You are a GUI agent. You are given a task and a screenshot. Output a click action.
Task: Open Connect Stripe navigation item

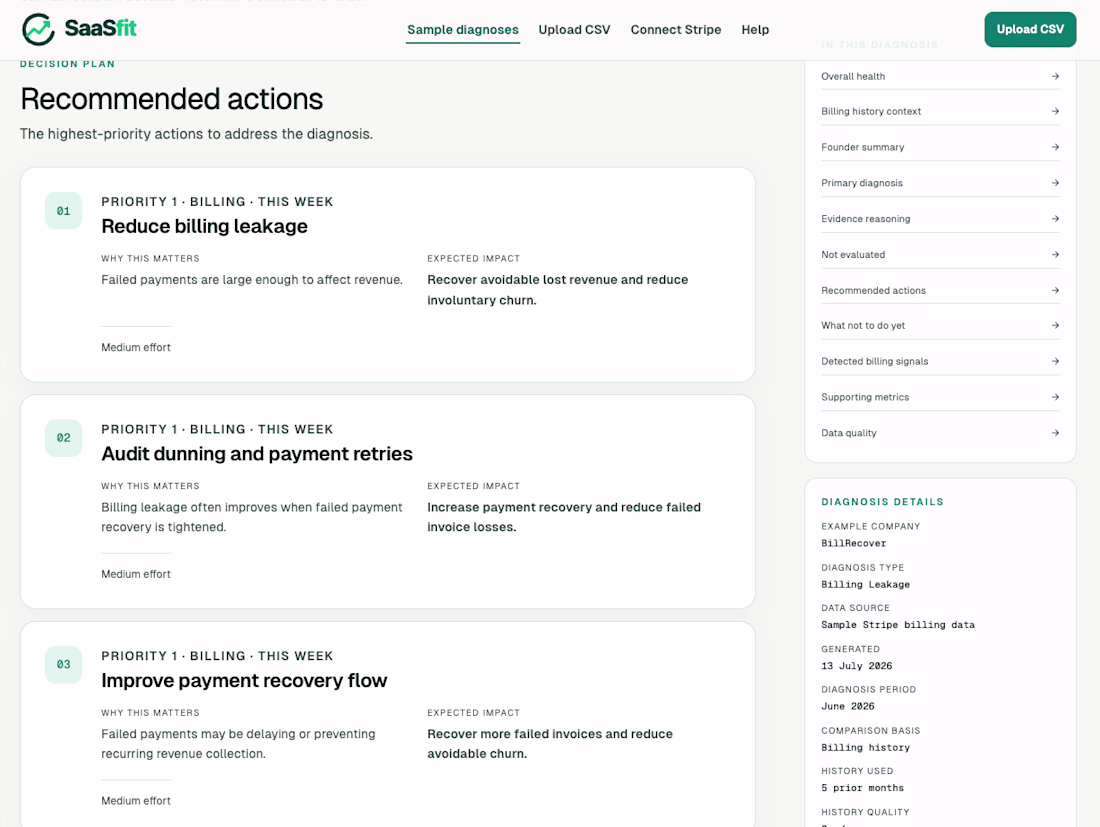click(x=676, y=29)
